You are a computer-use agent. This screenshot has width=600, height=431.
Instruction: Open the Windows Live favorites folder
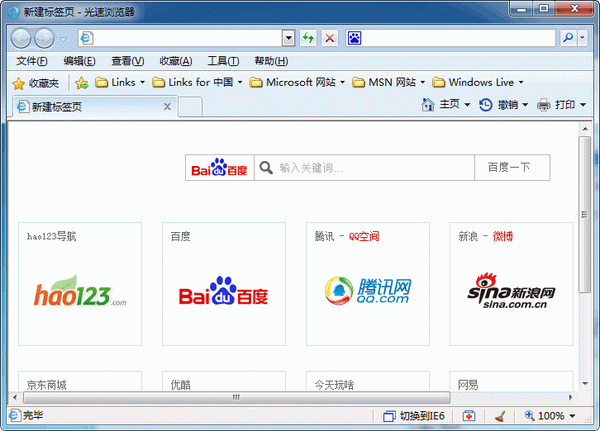coord(478,82)
